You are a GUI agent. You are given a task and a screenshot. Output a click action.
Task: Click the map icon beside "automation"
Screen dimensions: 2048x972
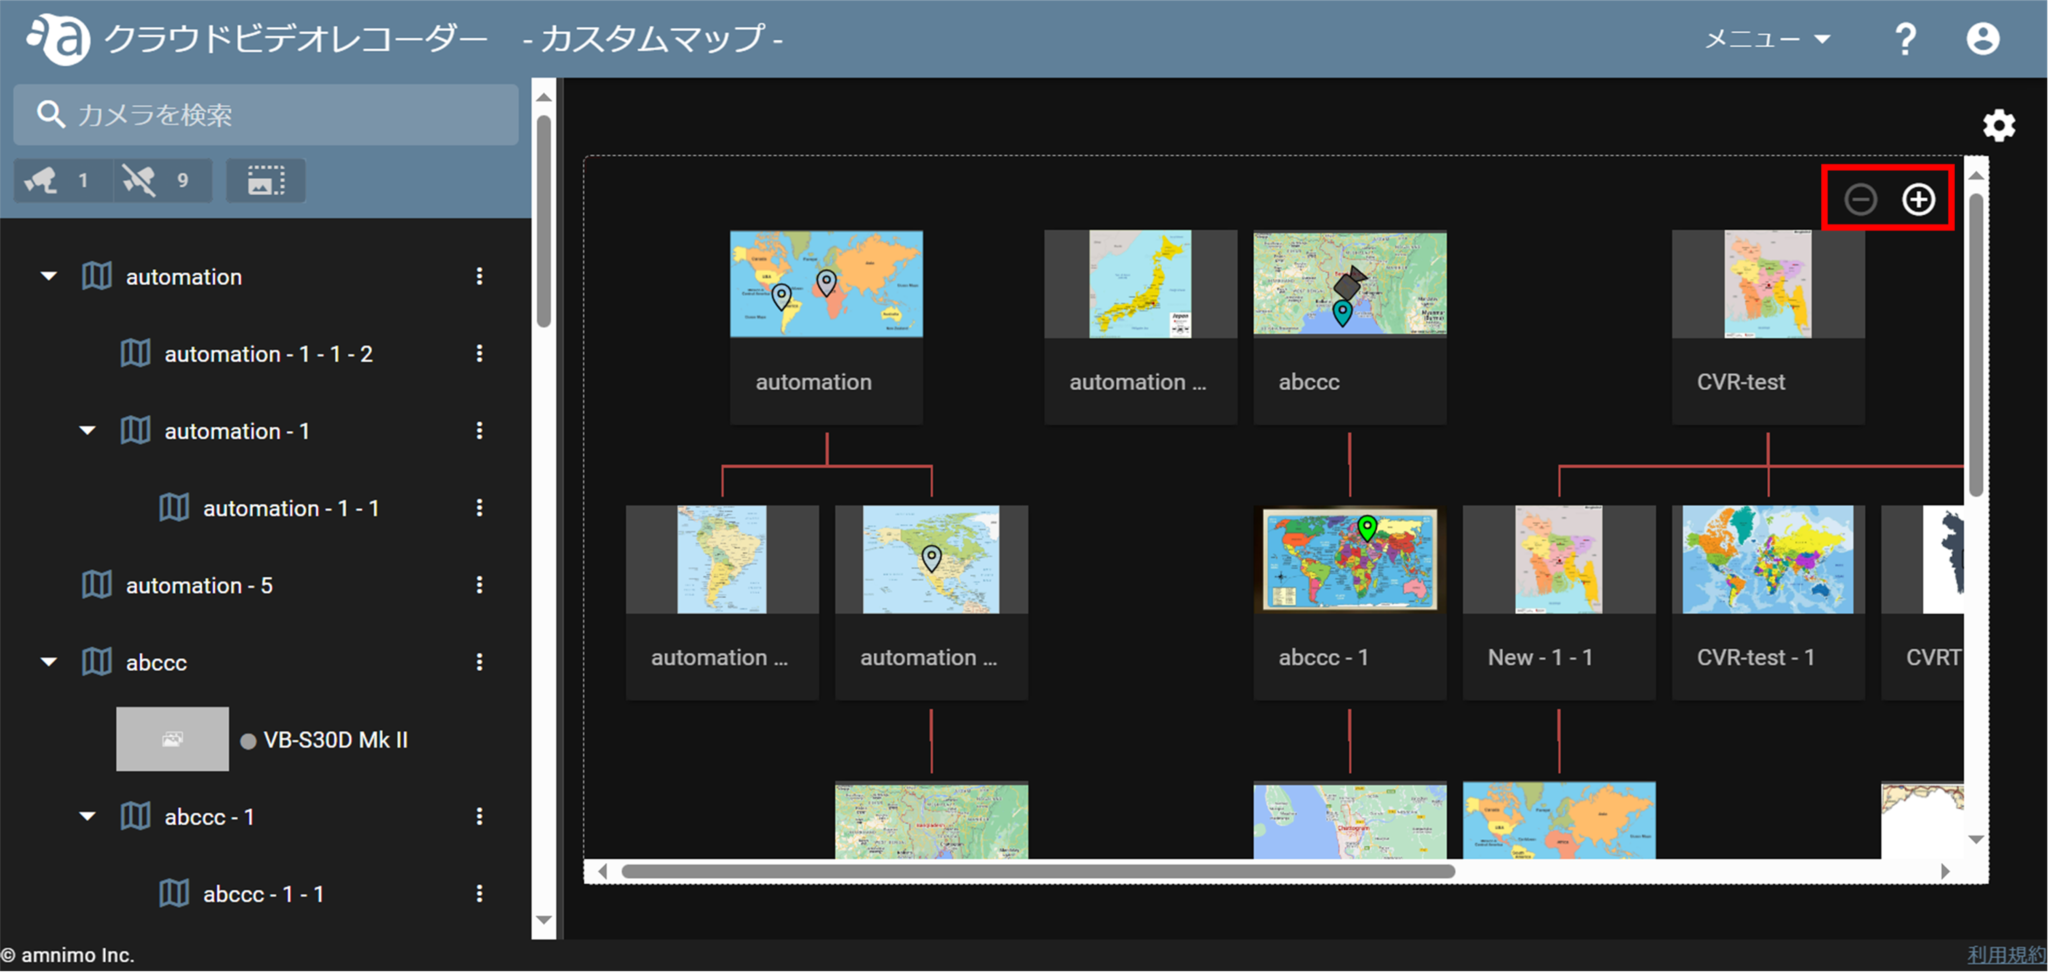(x=96, y=276)
